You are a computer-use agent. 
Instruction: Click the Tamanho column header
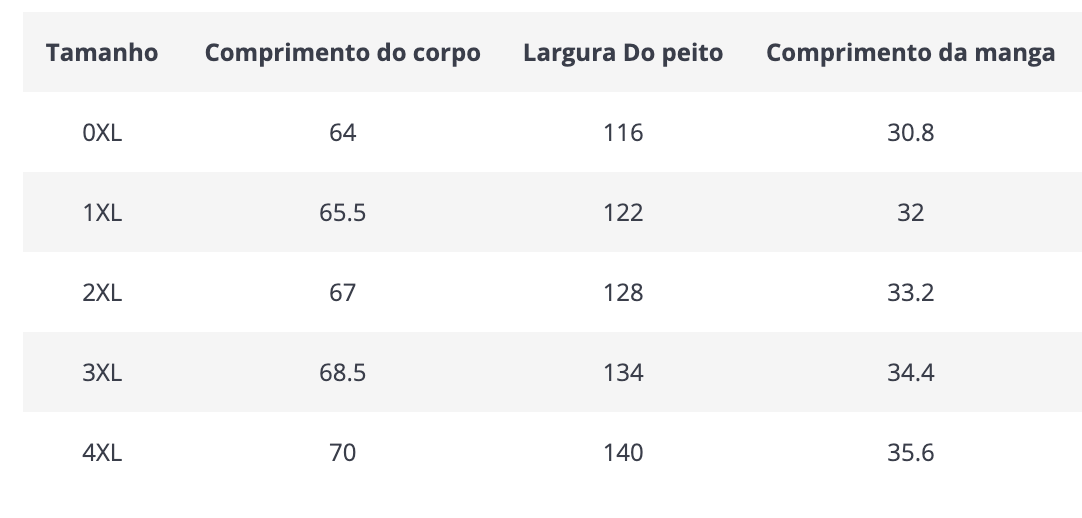click(102, 52)
